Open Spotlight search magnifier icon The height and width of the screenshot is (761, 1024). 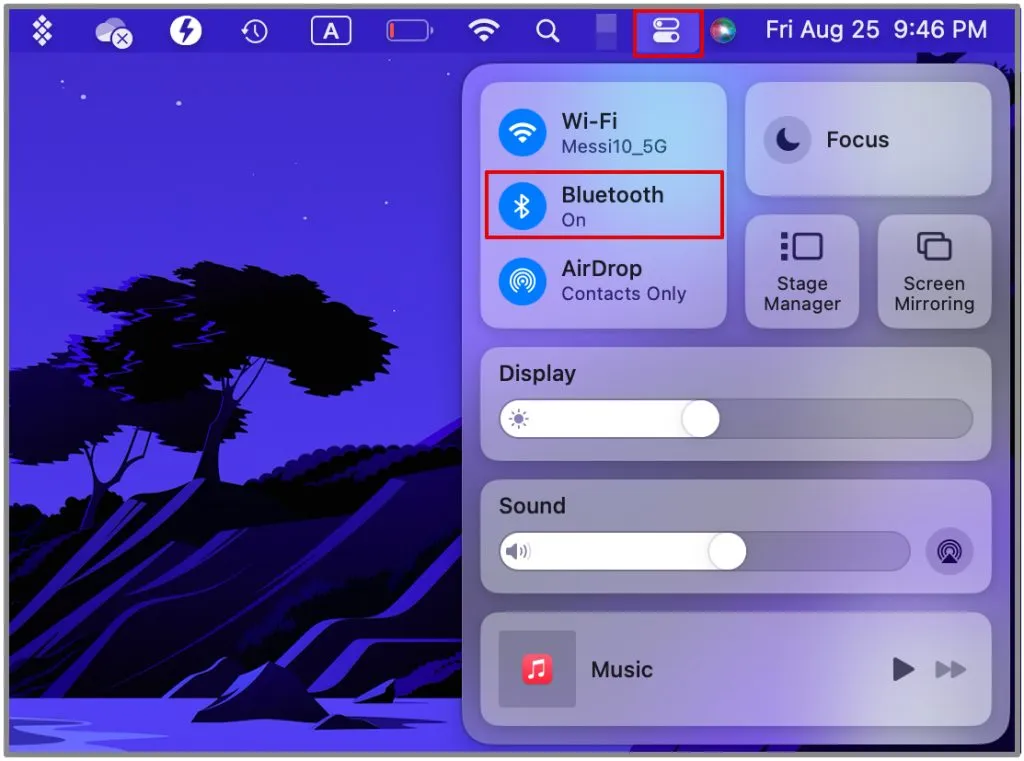(x=547, y=30)
